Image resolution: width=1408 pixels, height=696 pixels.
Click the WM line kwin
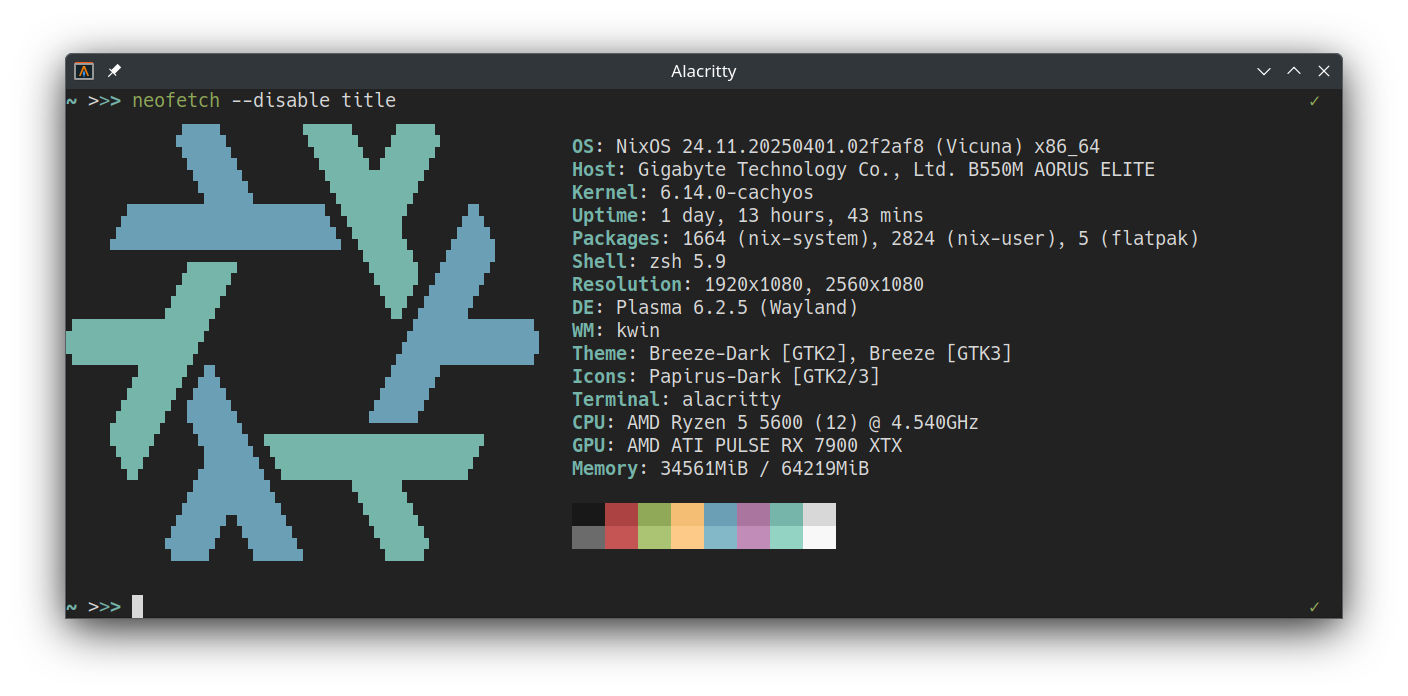coord(616,330)
